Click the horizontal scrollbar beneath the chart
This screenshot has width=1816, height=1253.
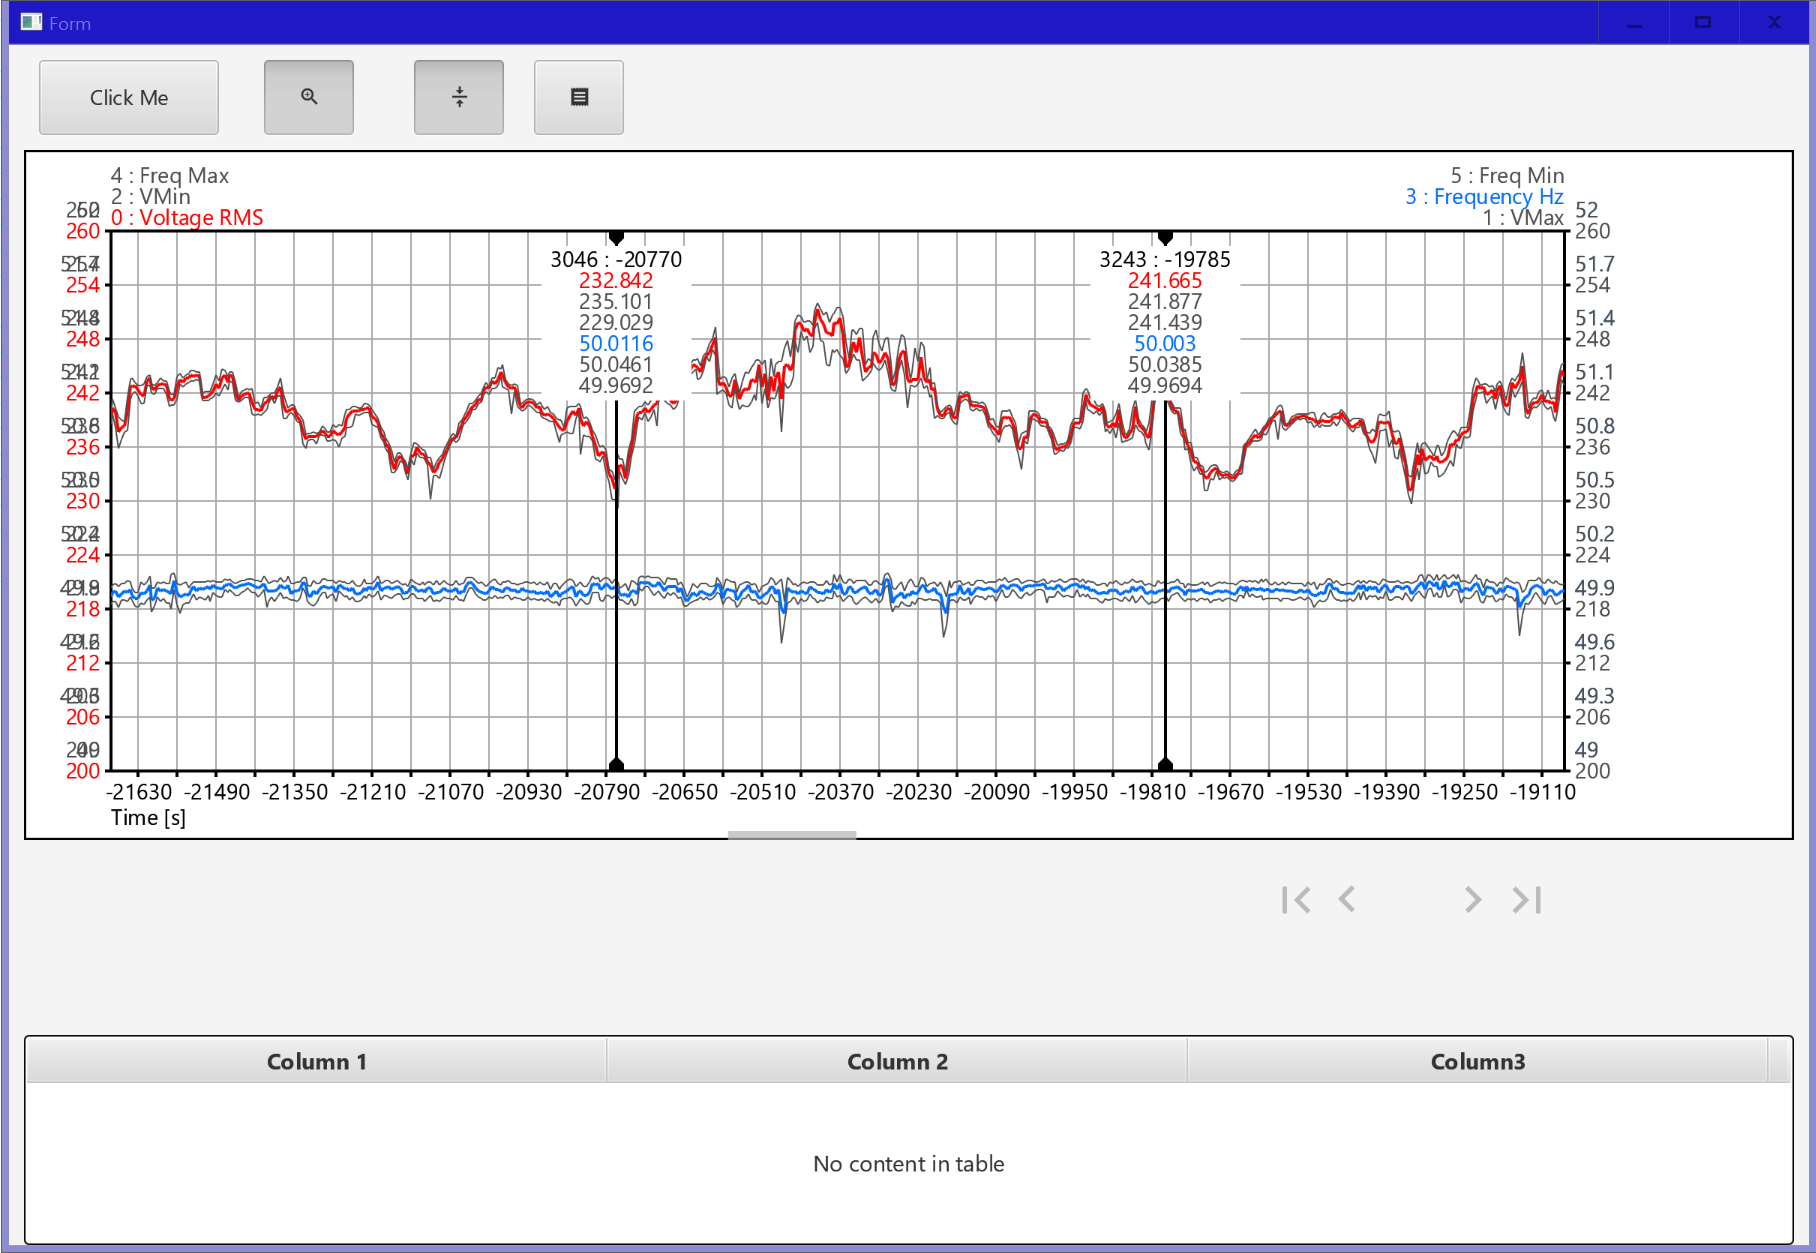pyautogui.click(x=791, y=836)
